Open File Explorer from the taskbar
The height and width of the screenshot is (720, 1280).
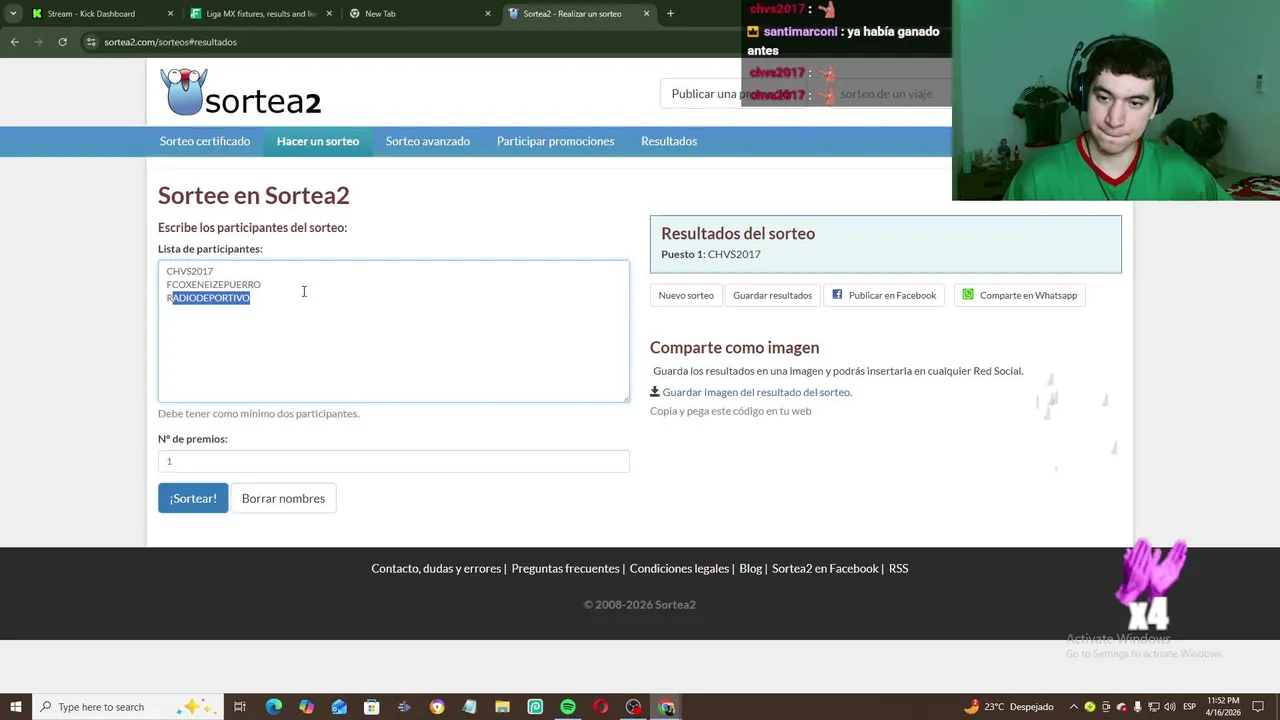502,707
